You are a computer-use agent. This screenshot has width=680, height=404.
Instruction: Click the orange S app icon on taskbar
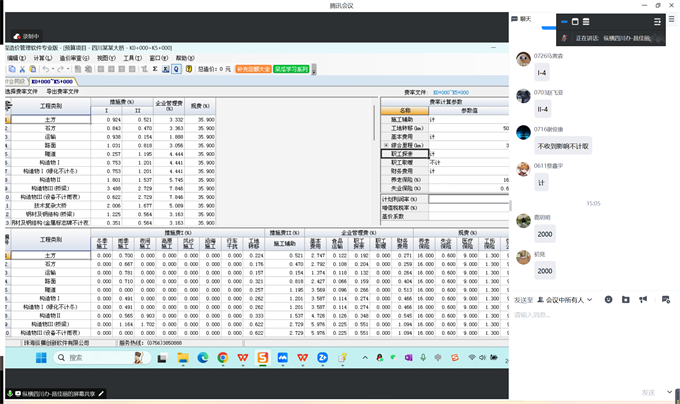pyautogui.click(x=262, y=358)
